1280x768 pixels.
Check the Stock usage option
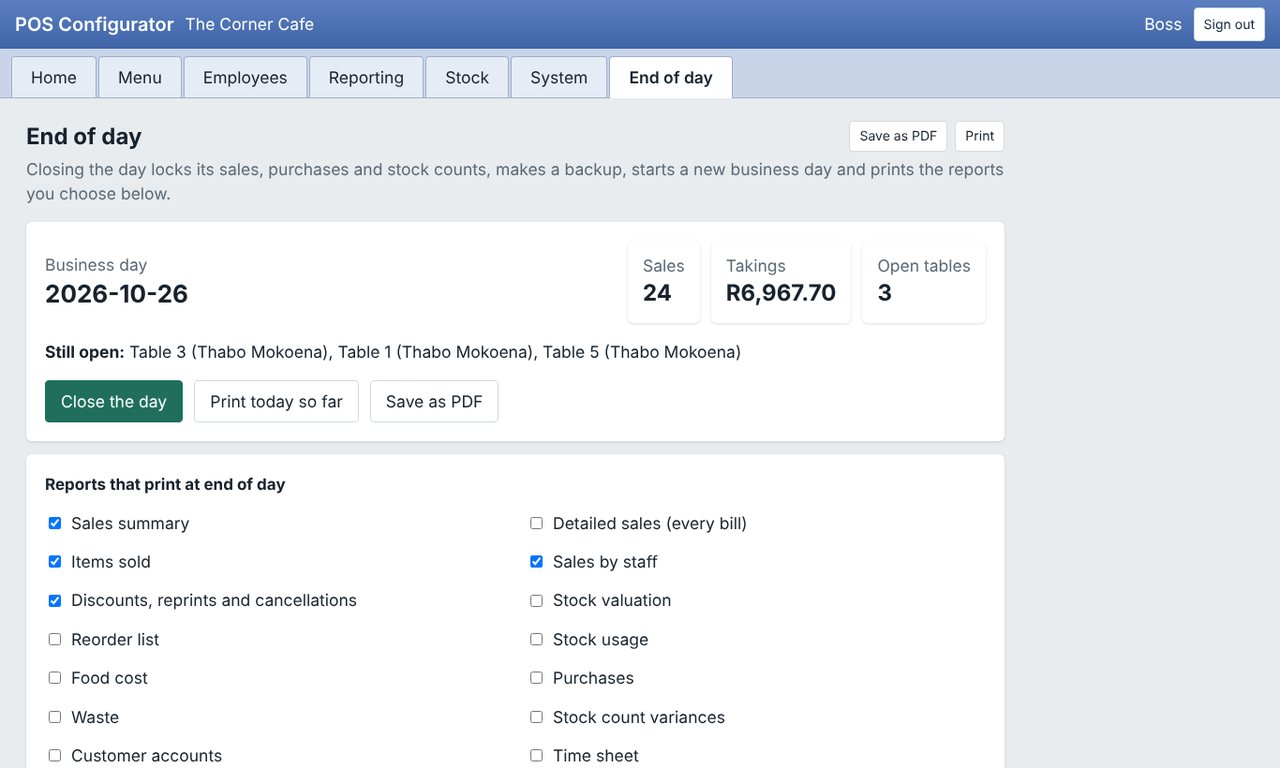pyautogui.click(x=537, y=639)
